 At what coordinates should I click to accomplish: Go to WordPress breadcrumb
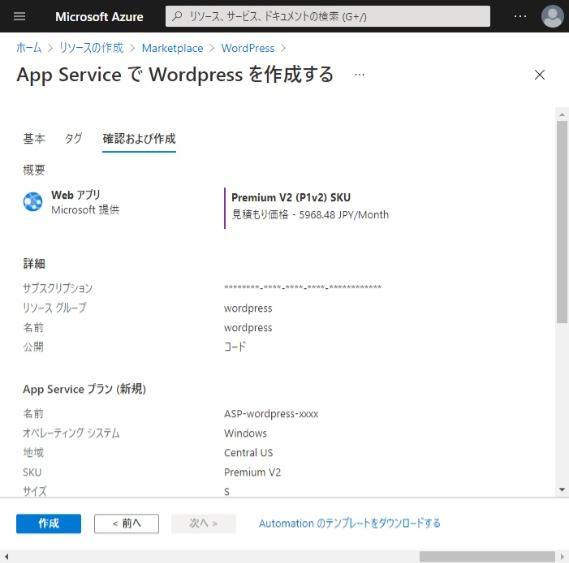248,48
